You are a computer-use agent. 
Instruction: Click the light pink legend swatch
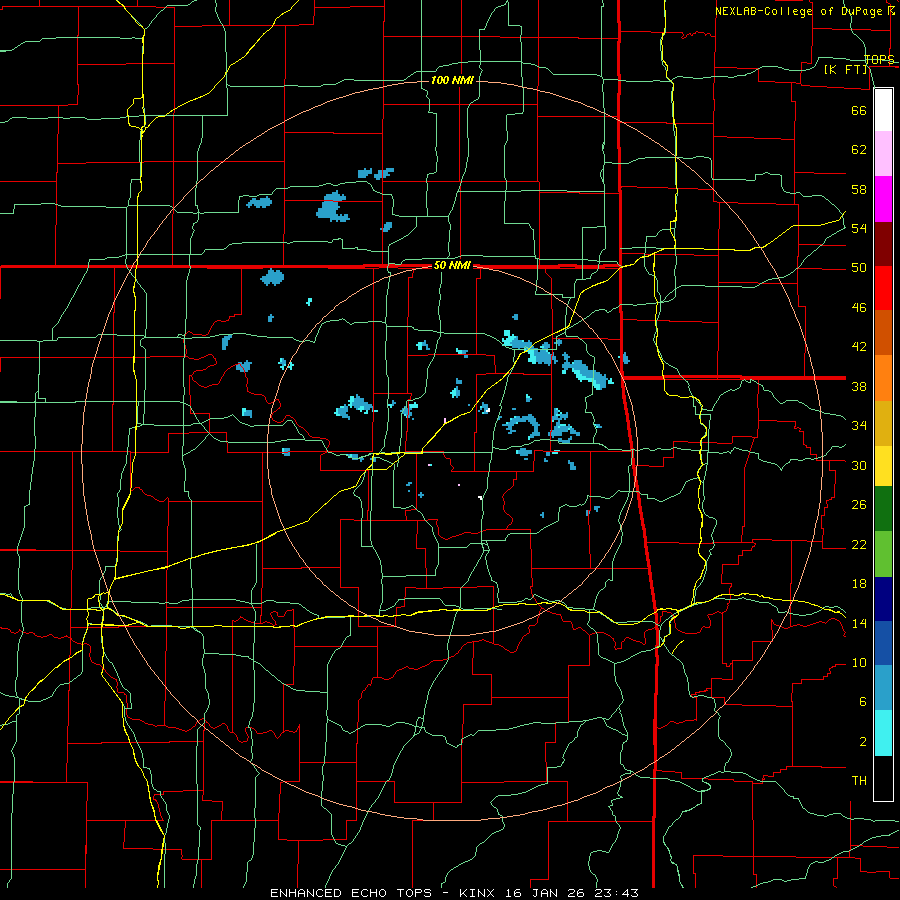pos(883,153)
